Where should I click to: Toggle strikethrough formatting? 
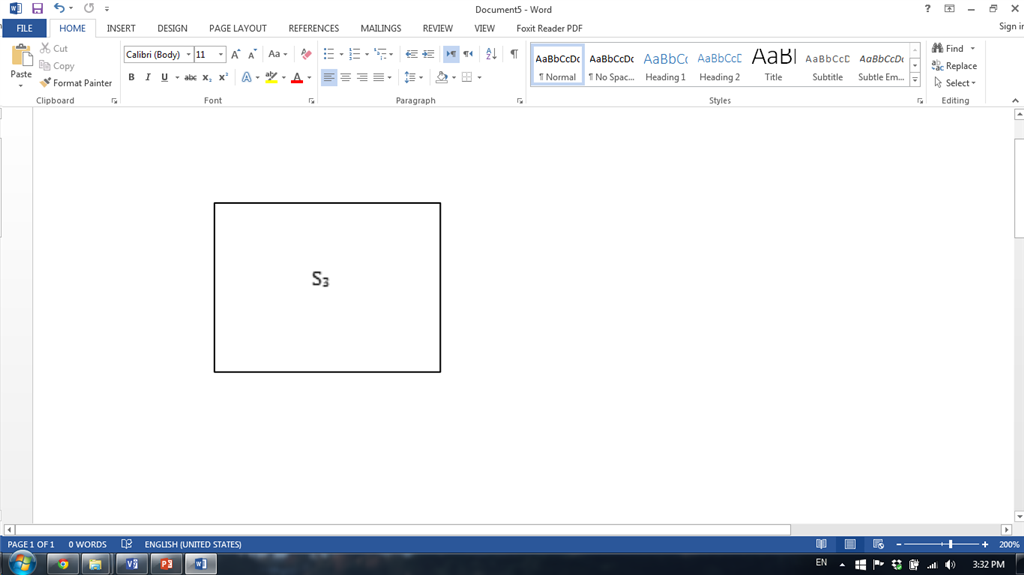click(190, 77)
